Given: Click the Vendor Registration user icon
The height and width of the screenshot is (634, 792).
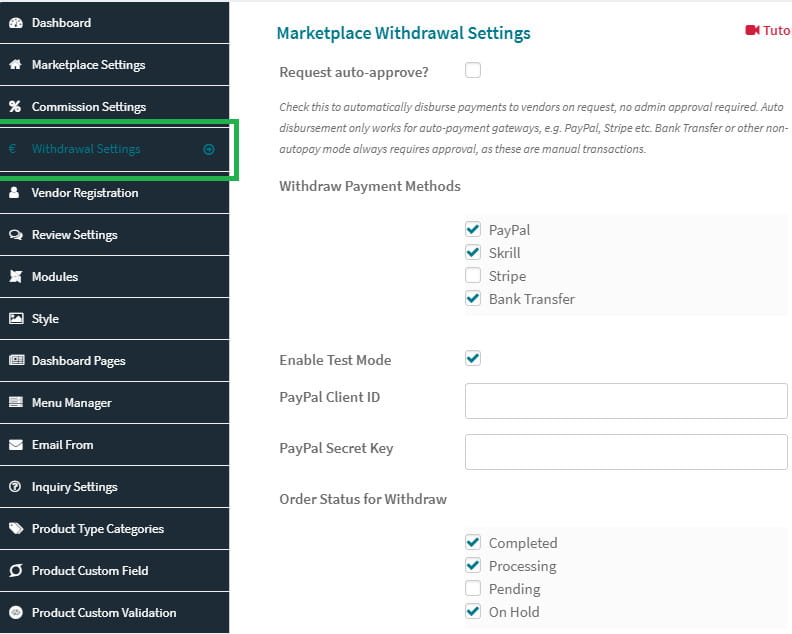Looking at the screenshot, I should coord(15,192).
